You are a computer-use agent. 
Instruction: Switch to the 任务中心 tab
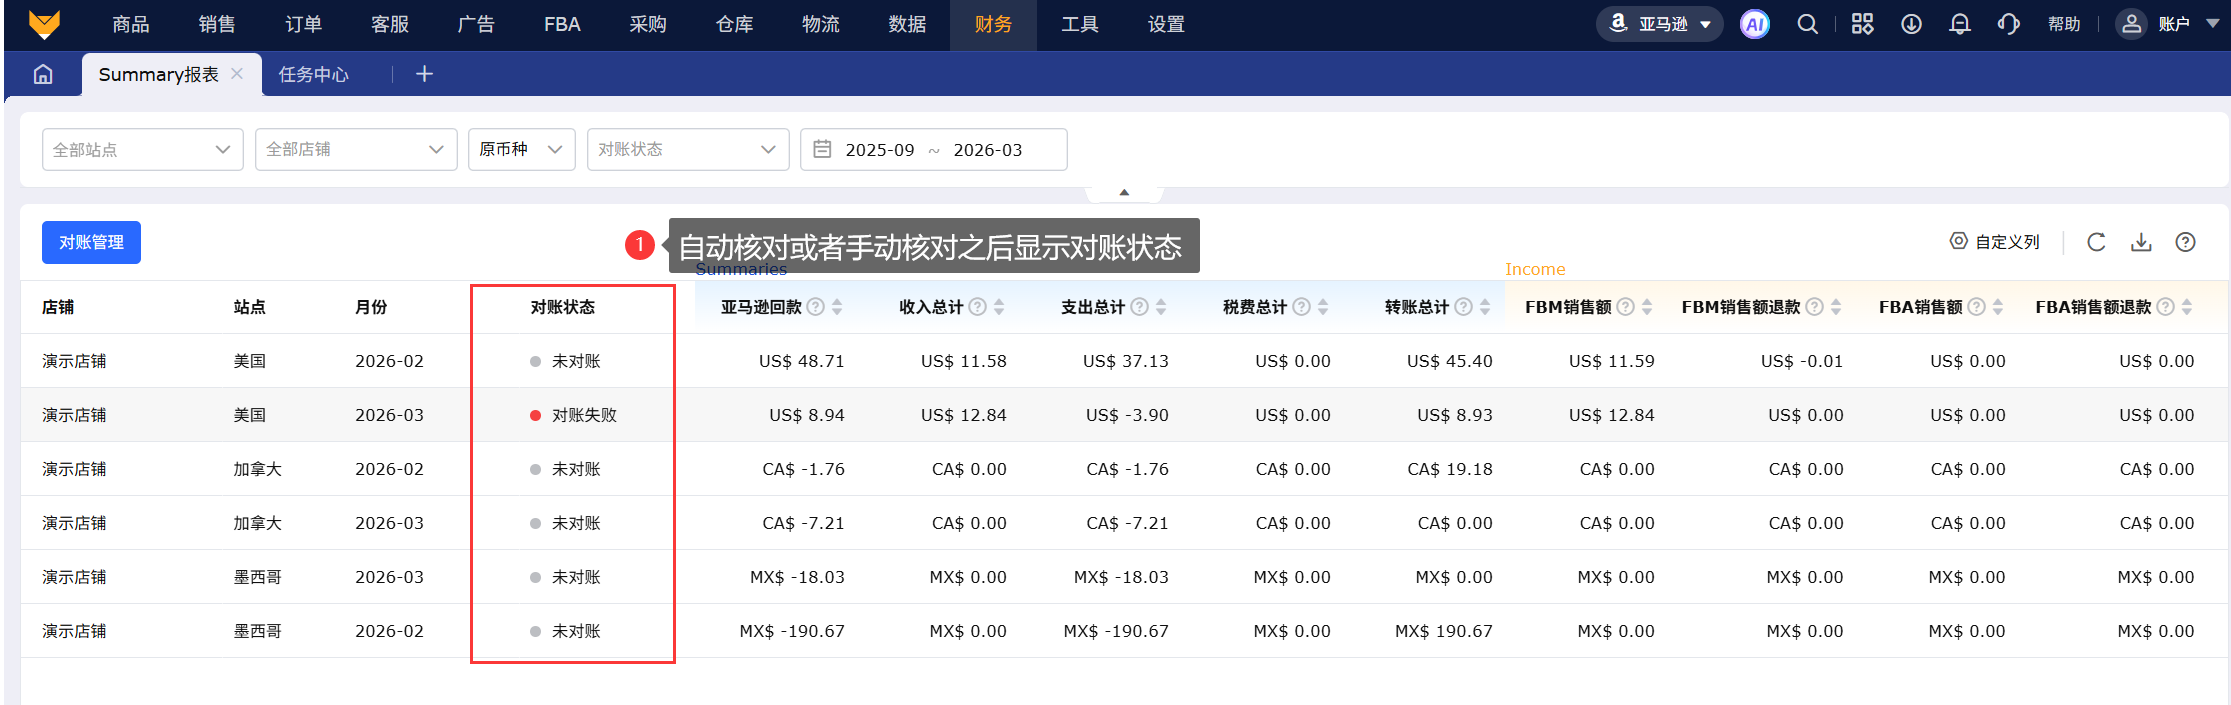[313, 74]
